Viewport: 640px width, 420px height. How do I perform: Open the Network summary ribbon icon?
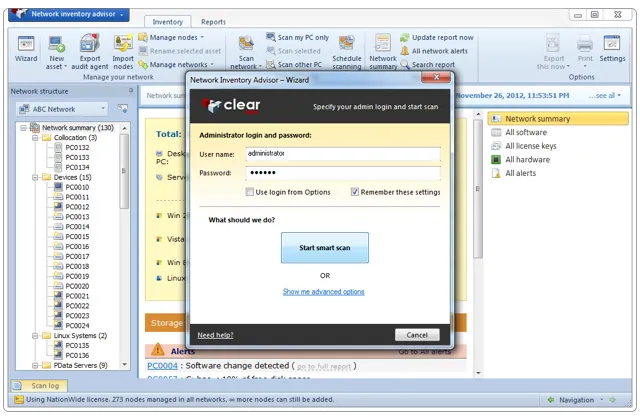383,43
